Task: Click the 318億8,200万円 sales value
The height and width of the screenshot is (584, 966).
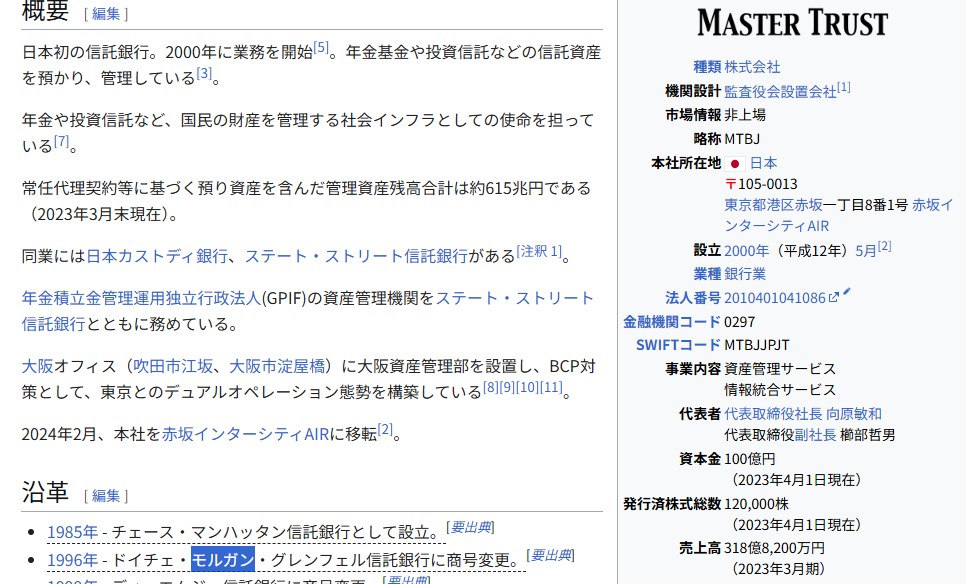Action: pyautogui.click(x=774, y=548)
